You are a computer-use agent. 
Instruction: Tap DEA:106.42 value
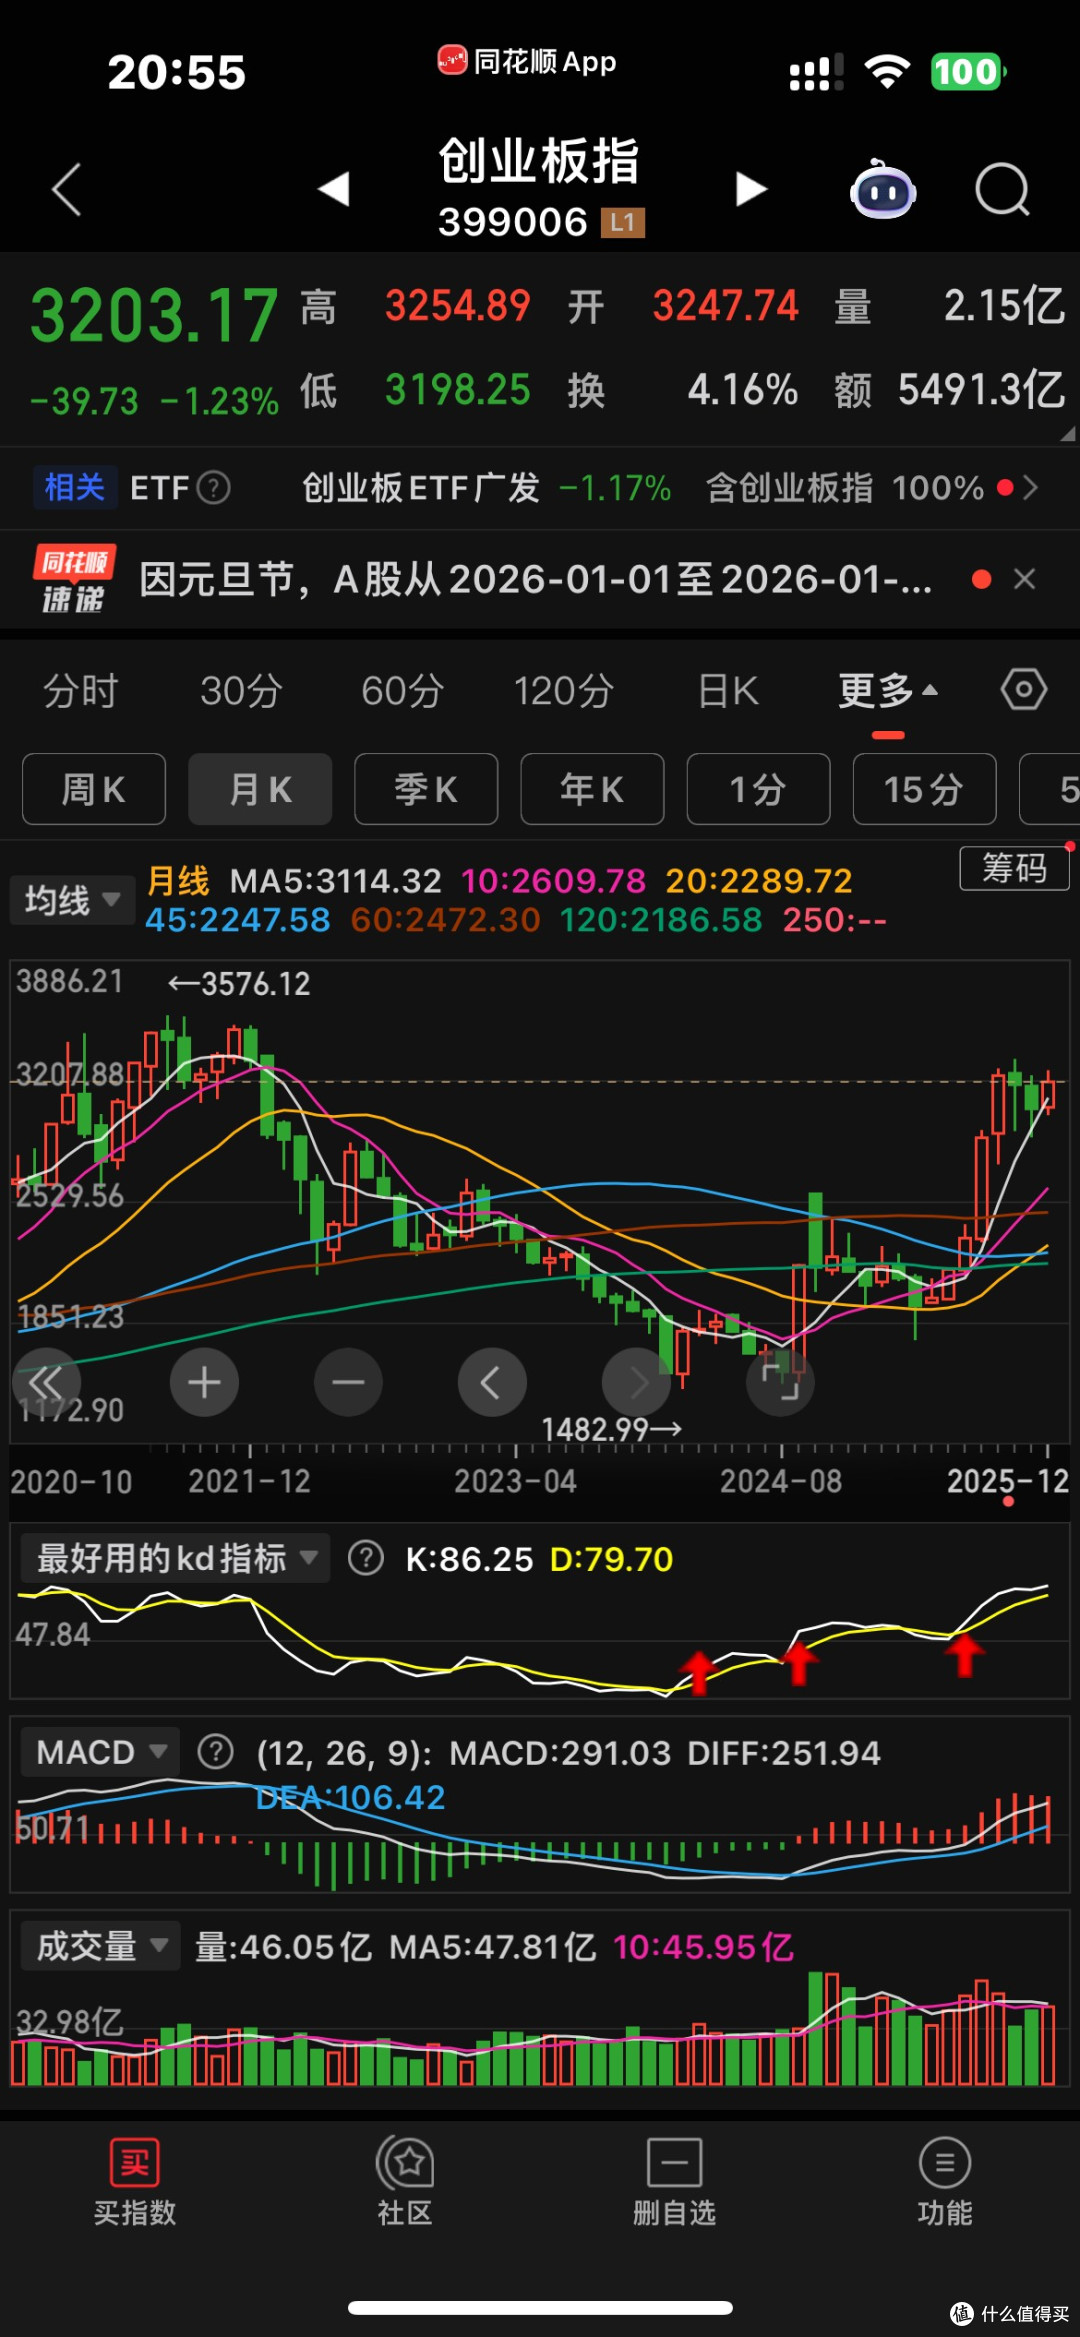point(350,1797)
